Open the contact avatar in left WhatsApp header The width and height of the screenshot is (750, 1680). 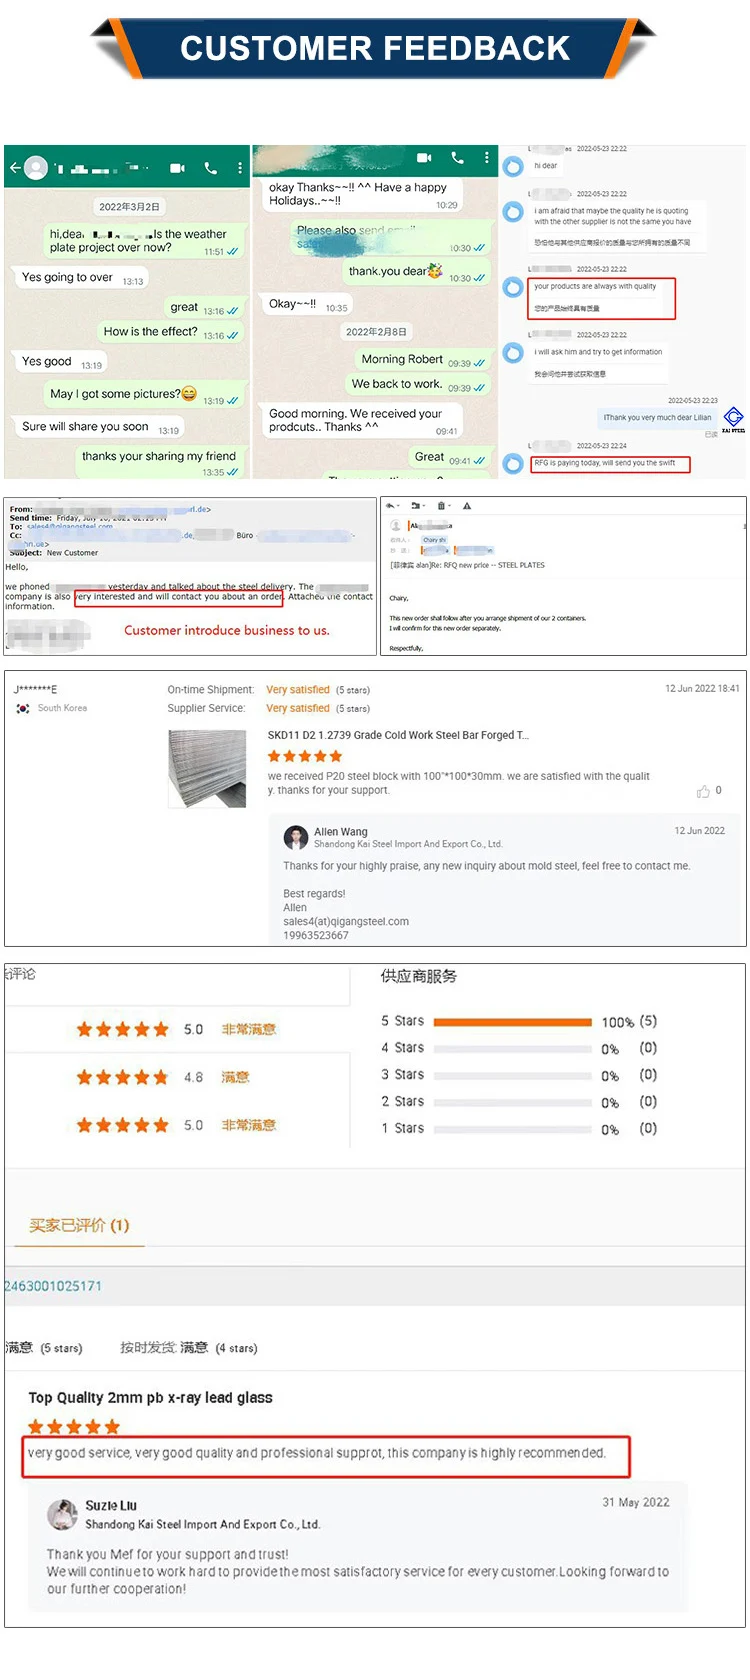coord(36,168)
